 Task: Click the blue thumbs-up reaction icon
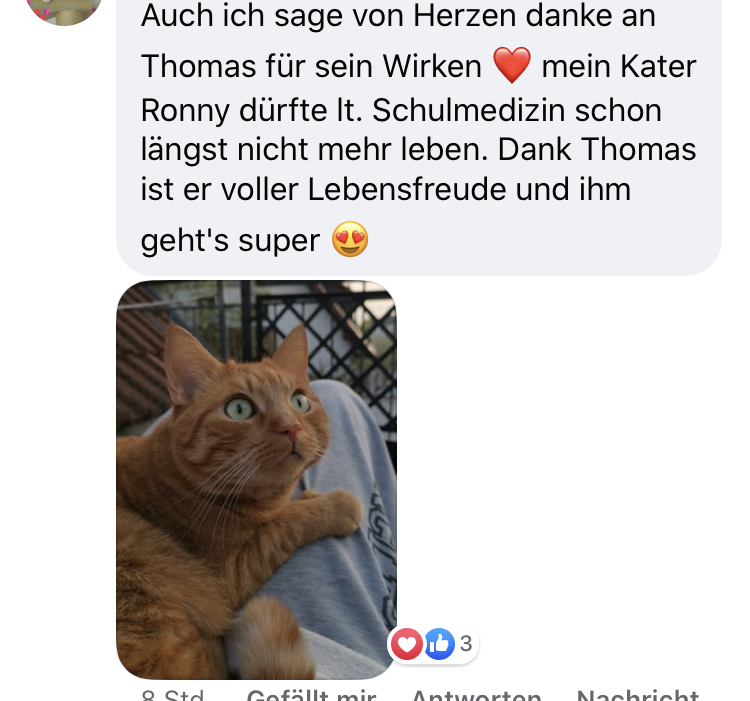pos(439,644)
